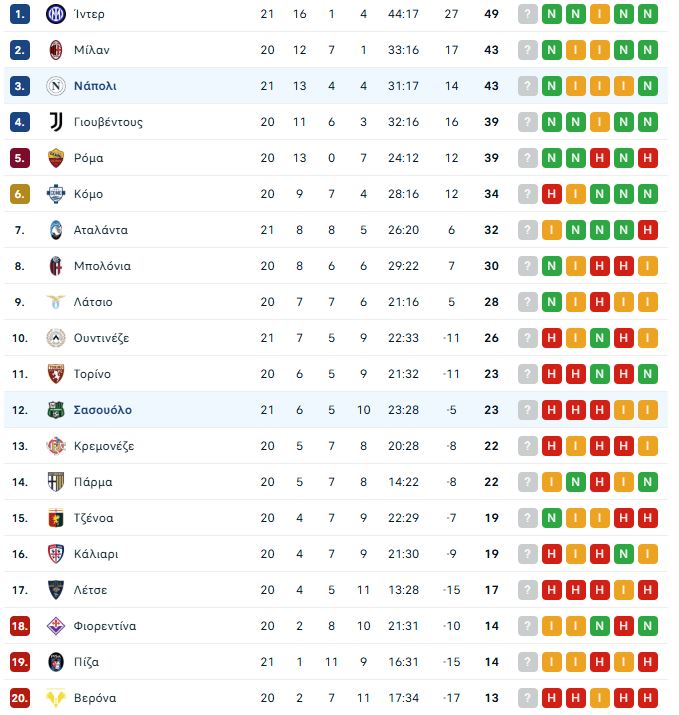Click the red position badge 18

coord(20,626)
